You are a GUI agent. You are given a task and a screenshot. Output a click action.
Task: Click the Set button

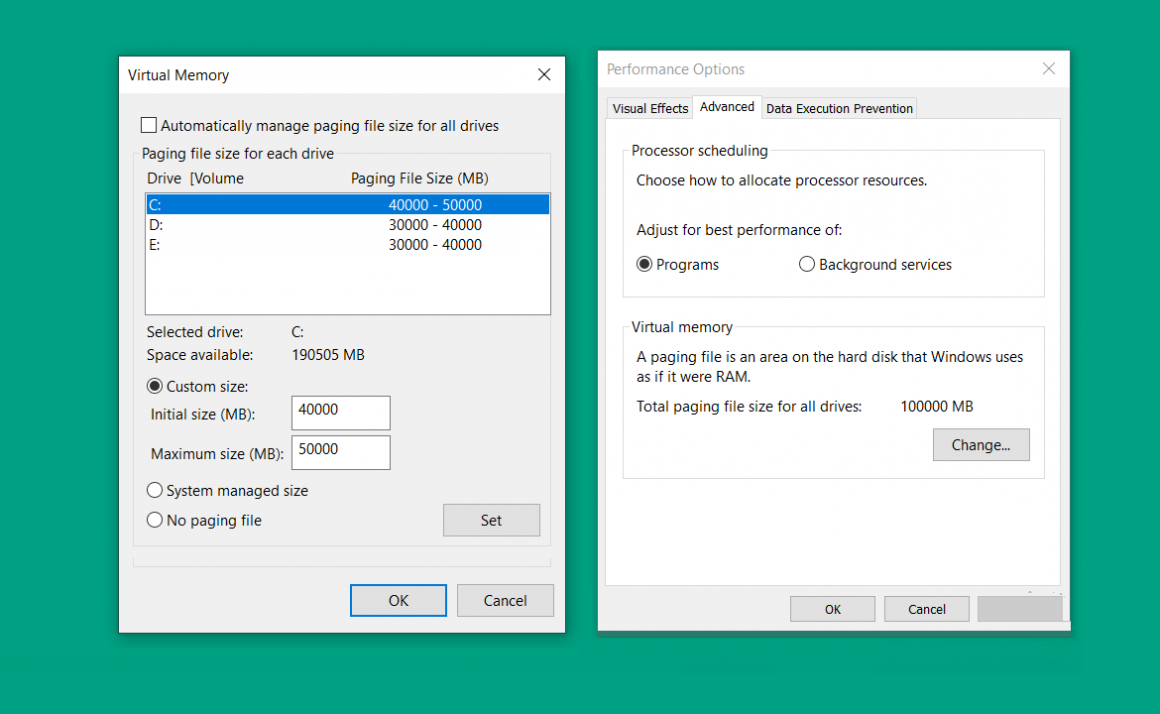[x=491, y=520]
